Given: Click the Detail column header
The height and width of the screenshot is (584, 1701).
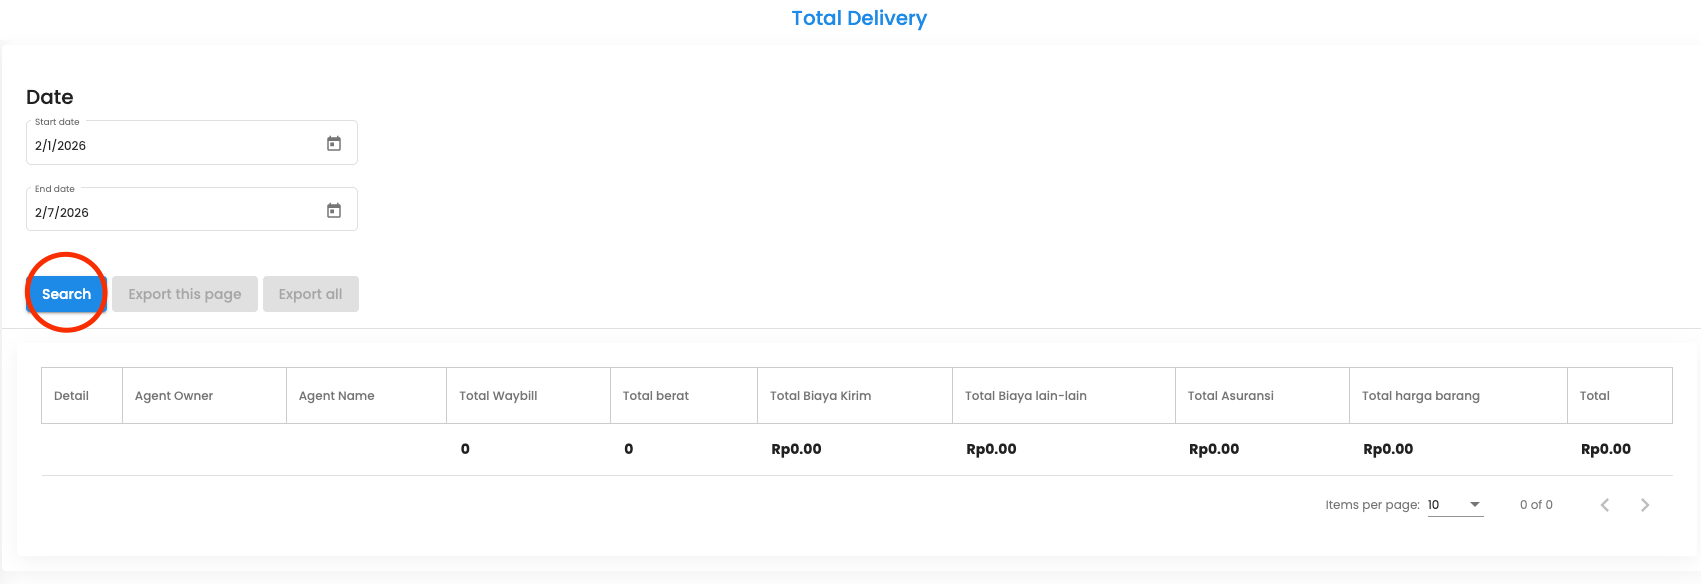Looking at the screenshot, I should click(71, 396).
